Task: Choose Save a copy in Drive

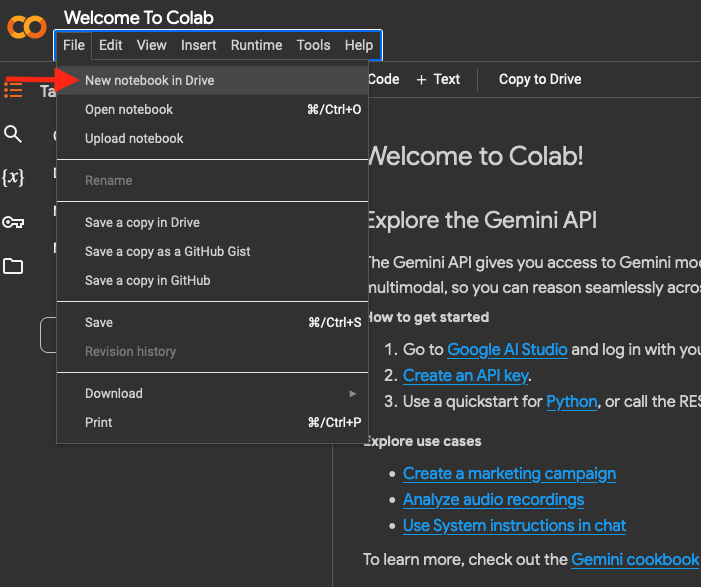Action: [x=142, y=222]
